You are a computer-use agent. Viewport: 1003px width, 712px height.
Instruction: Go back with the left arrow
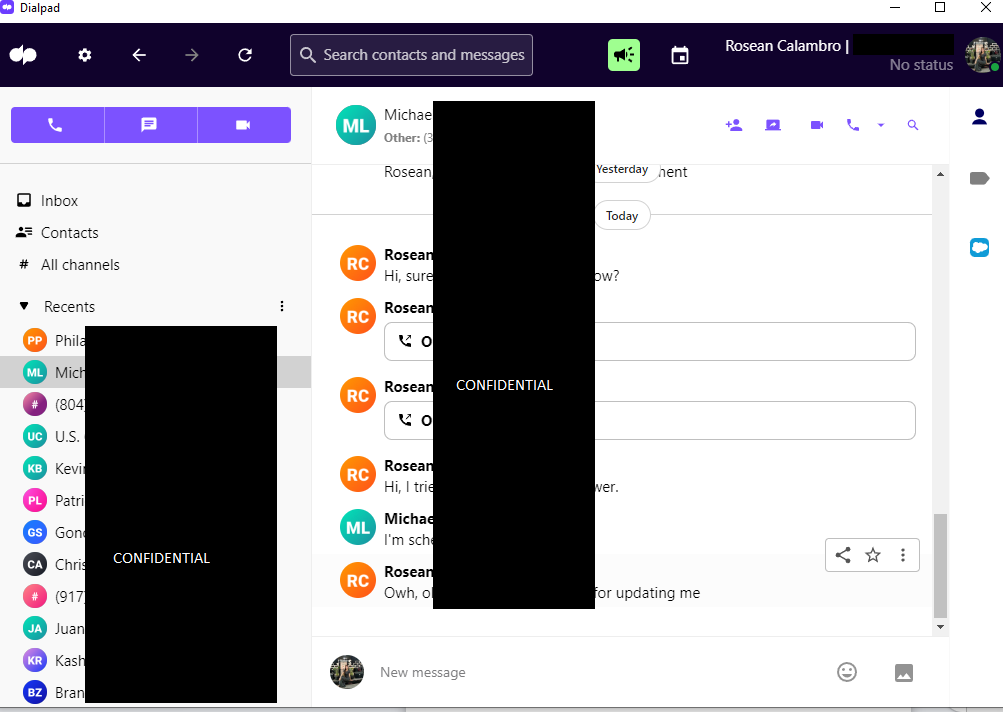click(x=139, y=55)
